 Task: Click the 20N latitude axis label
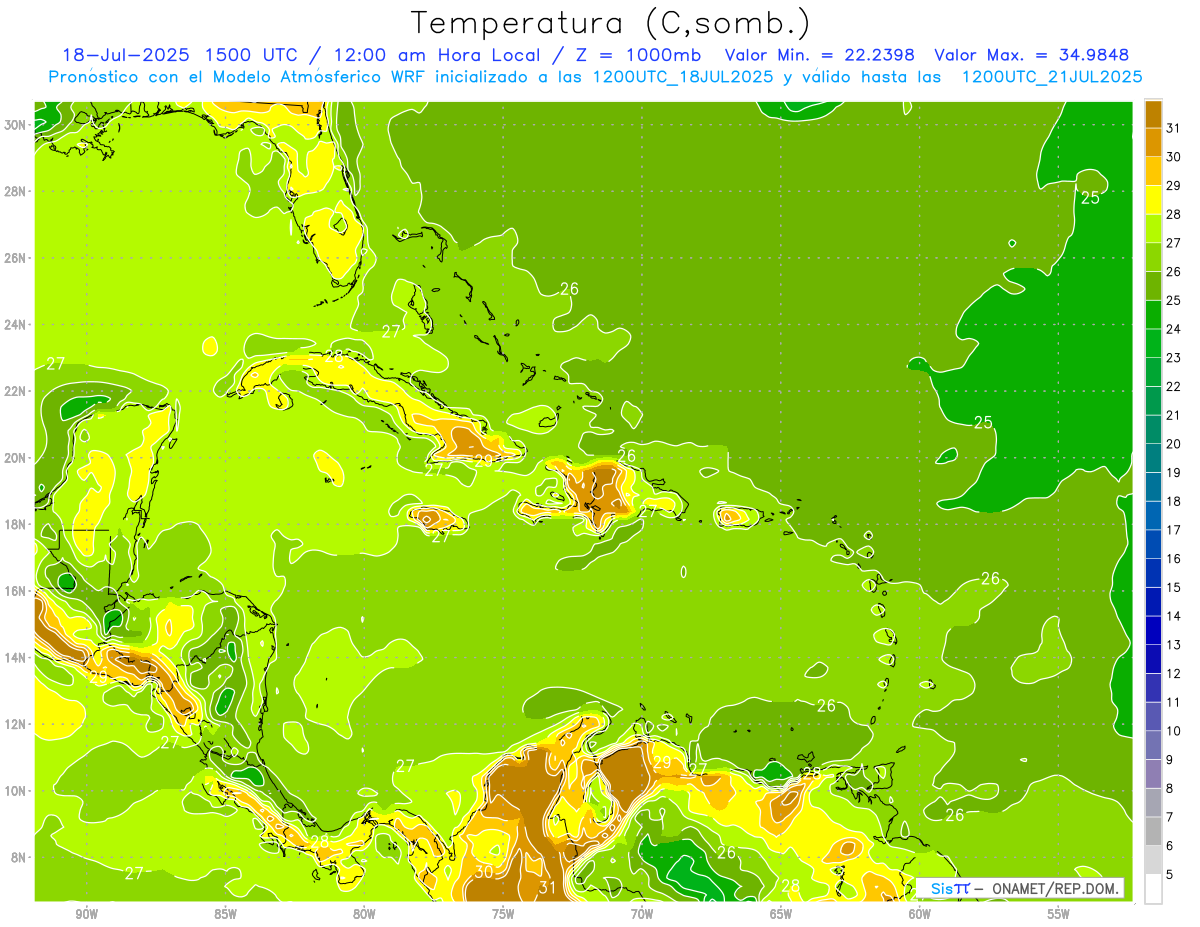point(15,457)
